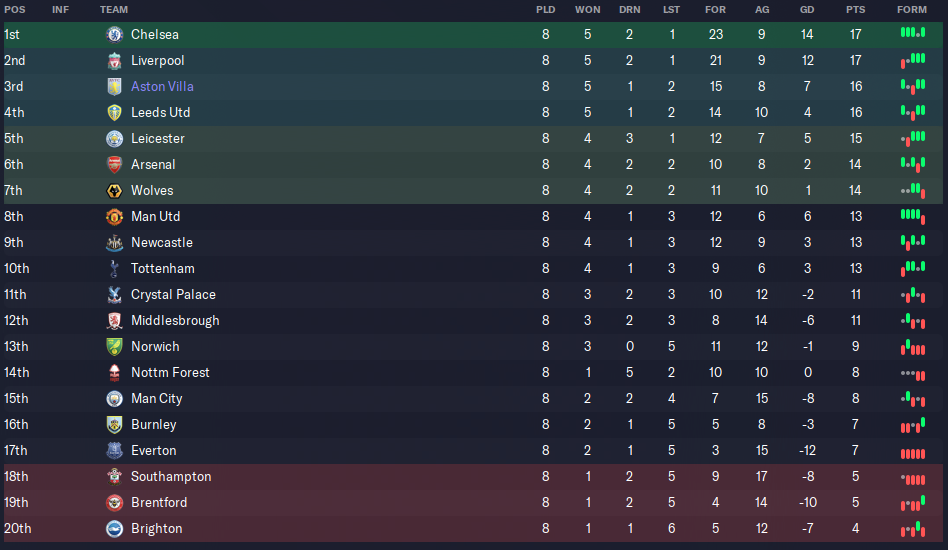Click the WON column header
This screenshot has height=550, width=948.
click(x=588, y=10)
